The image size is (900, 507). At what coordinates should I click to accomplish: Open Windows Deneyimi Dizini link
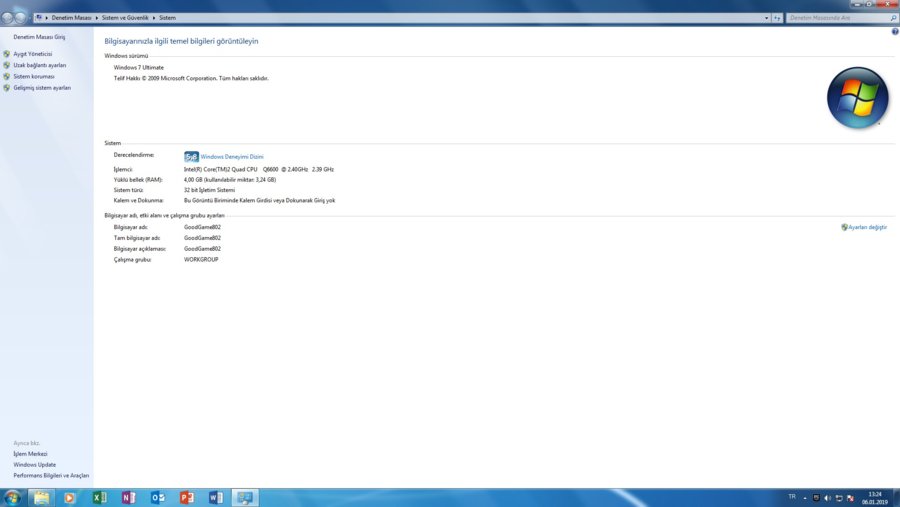232,157
